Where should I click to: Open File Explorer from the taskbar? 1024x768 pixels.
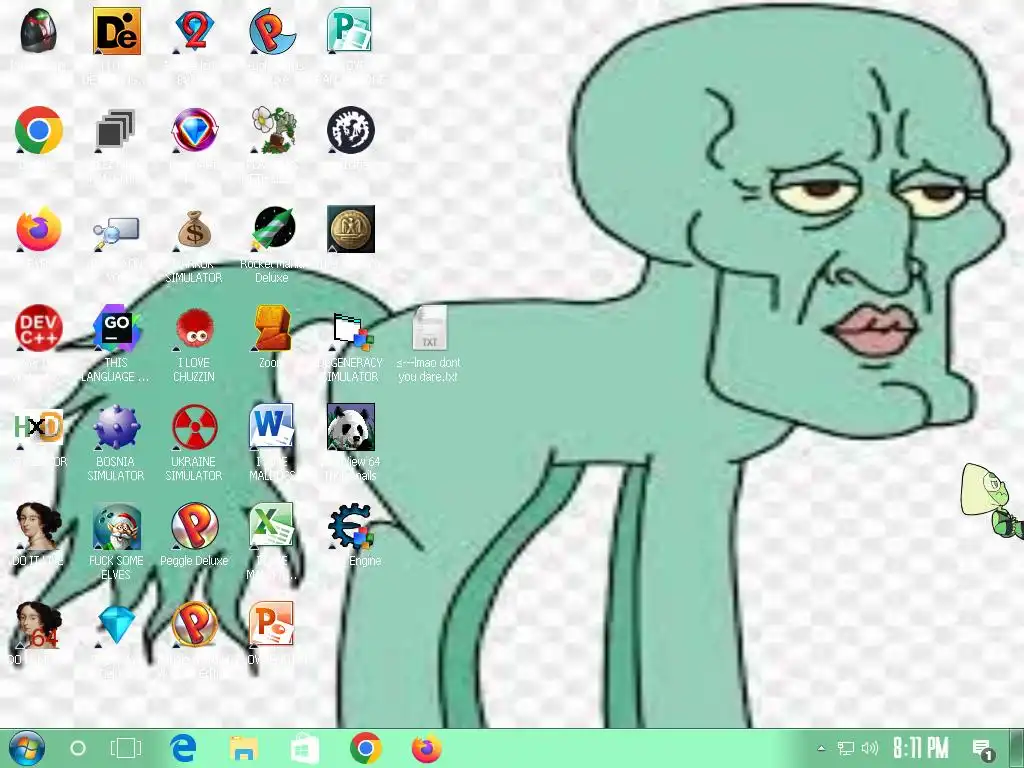pyautogui.click(x=244, y=748)
